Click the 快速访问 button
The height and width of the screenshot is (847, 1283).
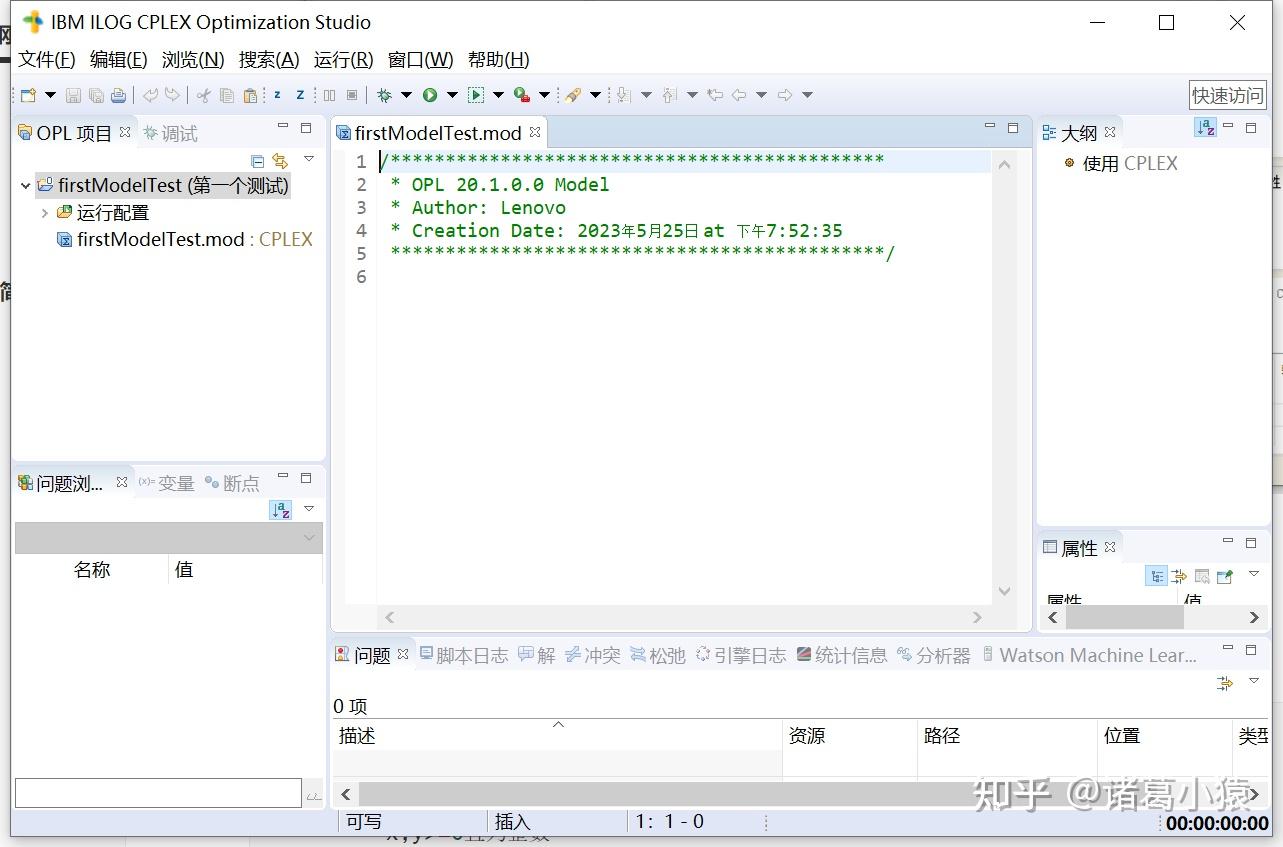coord(1227,95)
